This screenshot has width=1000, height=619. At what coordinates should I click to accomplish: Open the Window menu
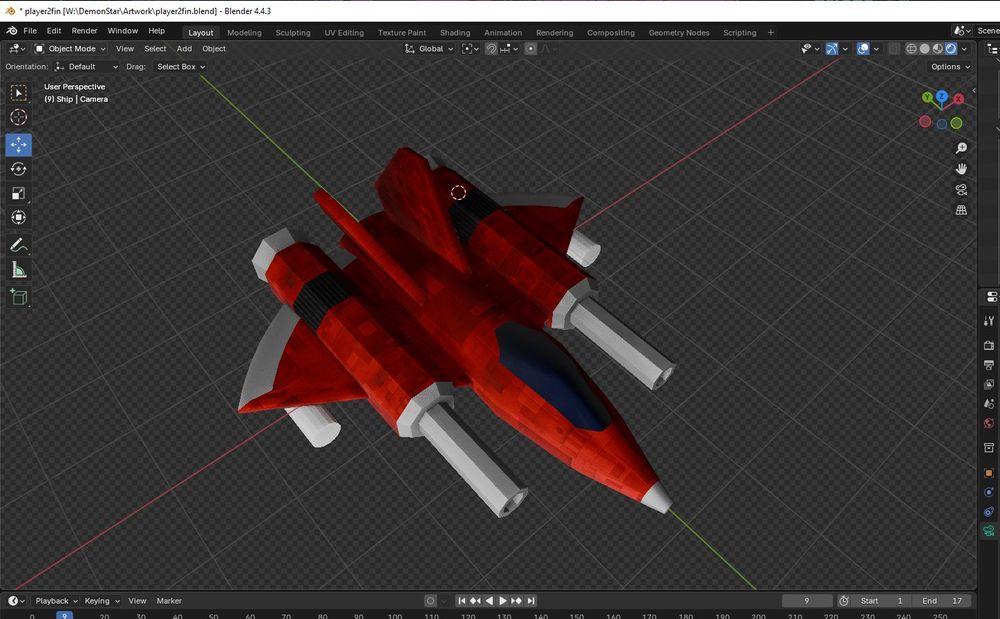pyautogui.click(x=122, y=31)
